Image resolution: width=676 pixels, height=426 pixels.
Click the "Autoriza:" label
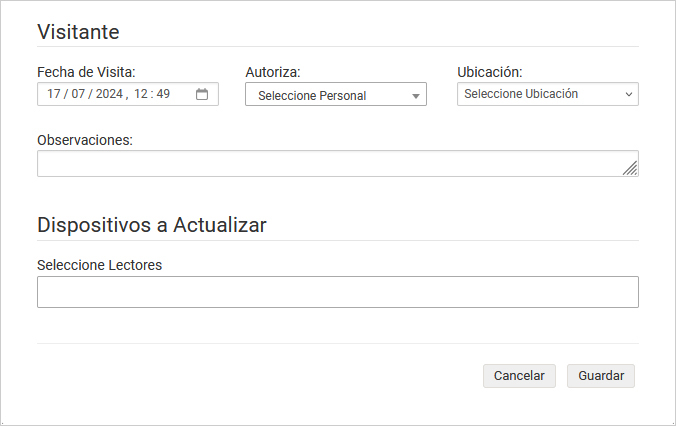[x=273, y=72]
